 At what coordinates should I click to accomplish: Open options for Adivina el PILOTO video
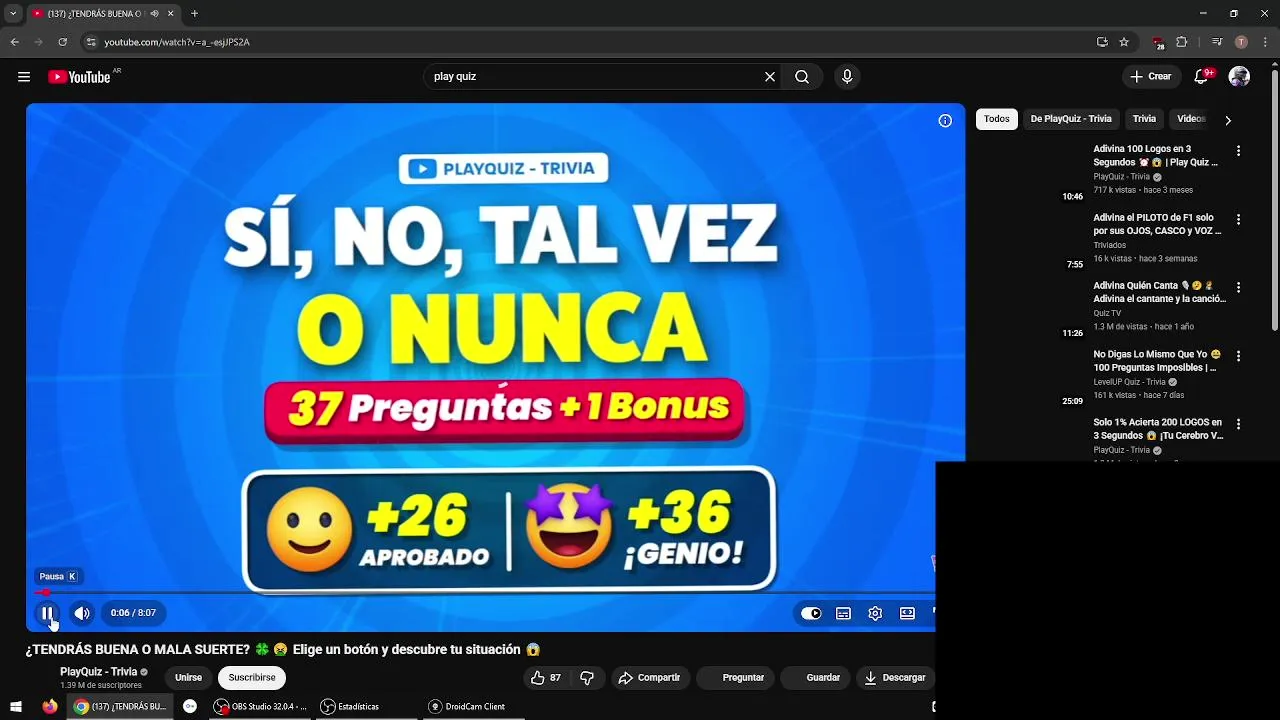click(1238, 219)
